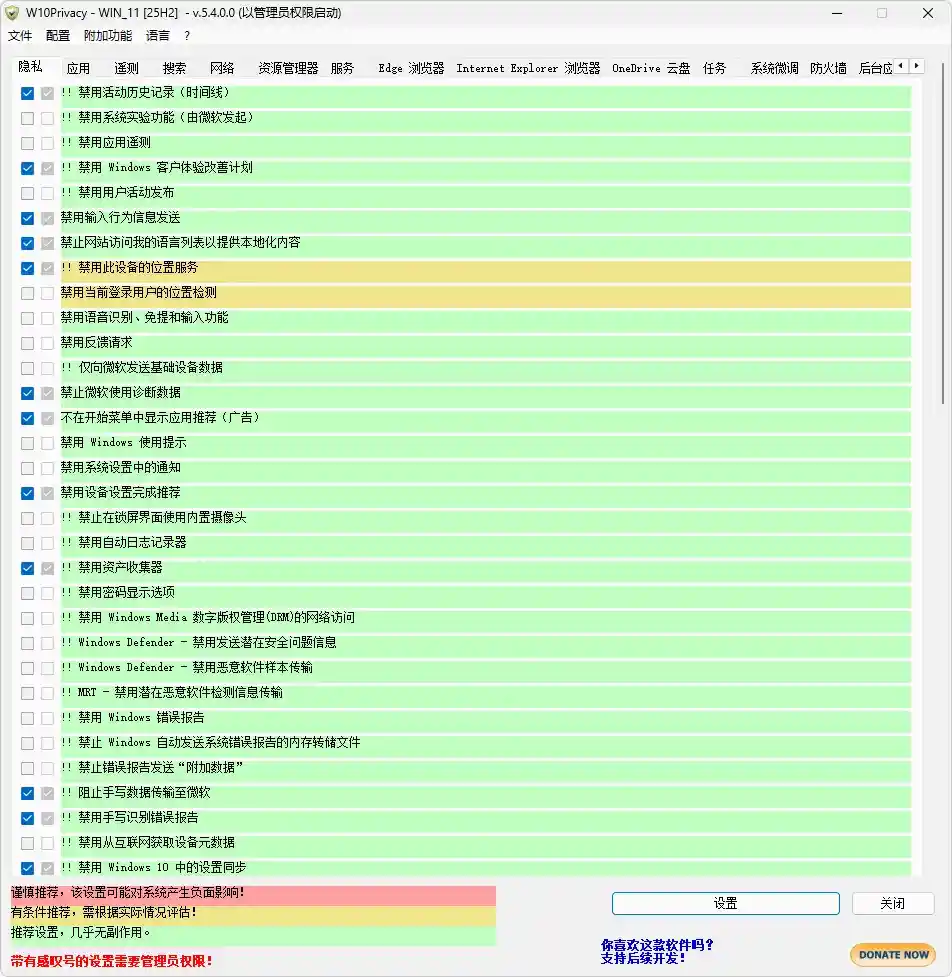This screenshot has width=952, height=977.
Task: Open the 文件 menu
Action: point(20,36)
